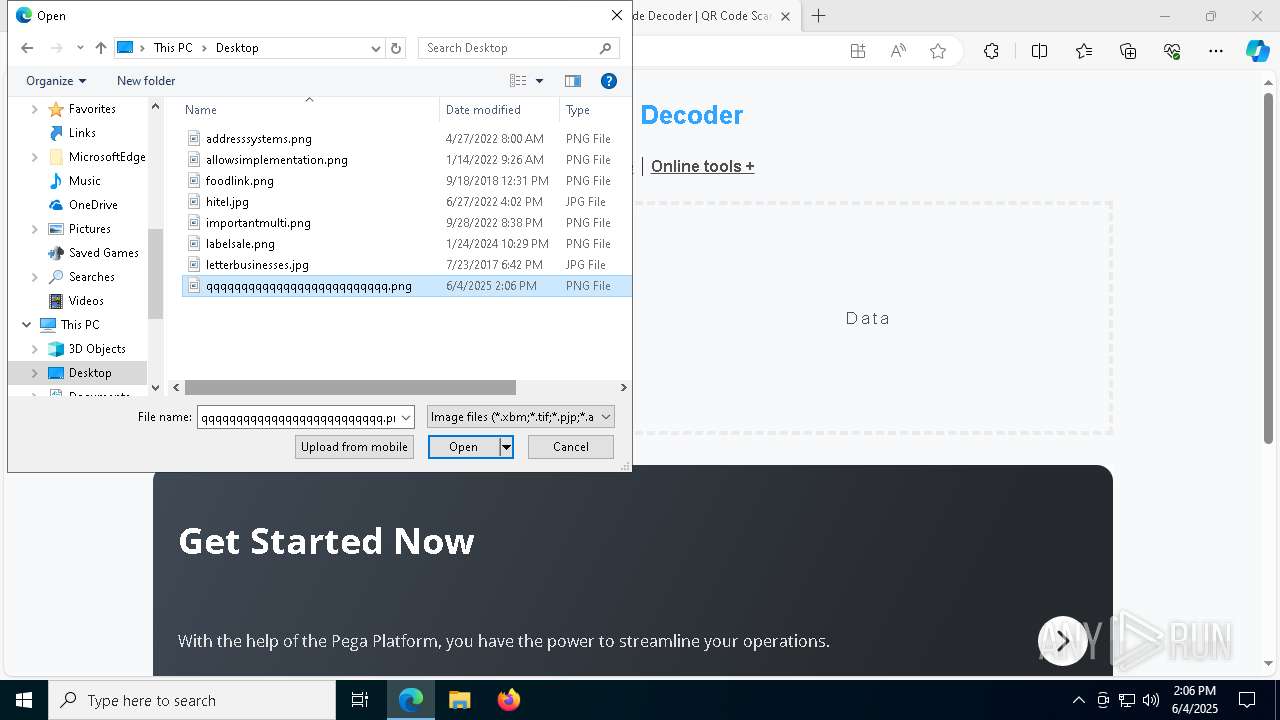The height and width of the screenshot is (720, 1280).
Task: Go back in the Open dialog
Action: click(x=27, y=48)
